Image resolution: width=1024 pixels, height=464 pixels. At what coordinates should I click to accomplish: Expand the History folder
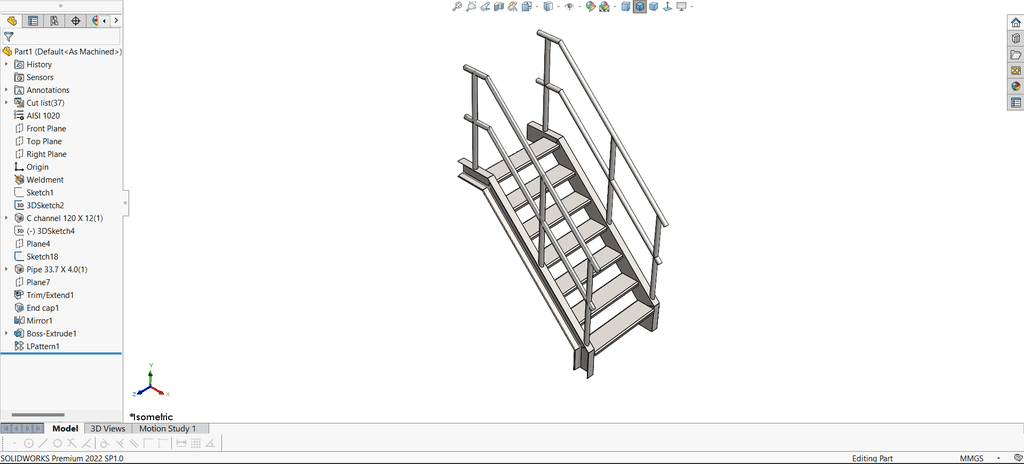[x=7, y=65]
